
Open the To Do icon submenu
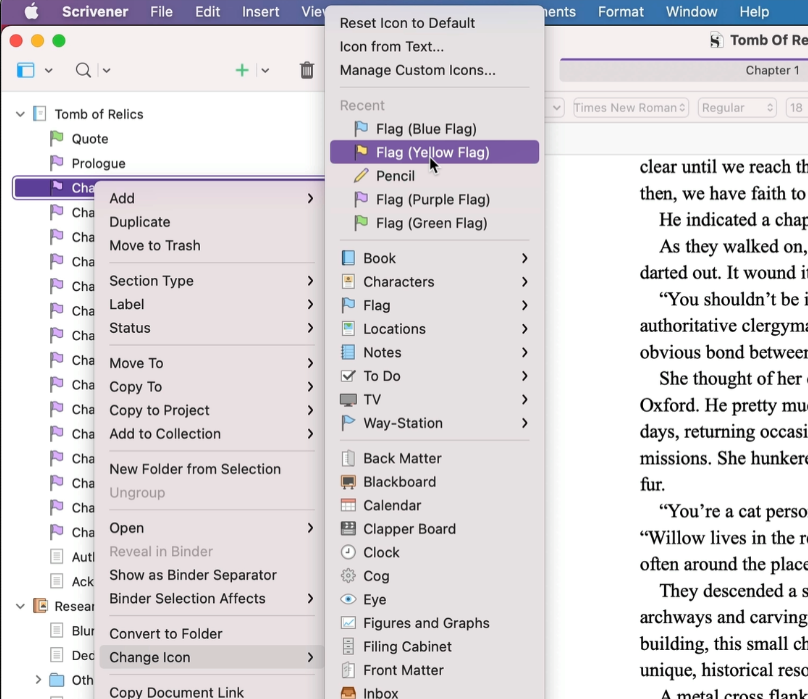pyautogui.click(x=434, y=376)
